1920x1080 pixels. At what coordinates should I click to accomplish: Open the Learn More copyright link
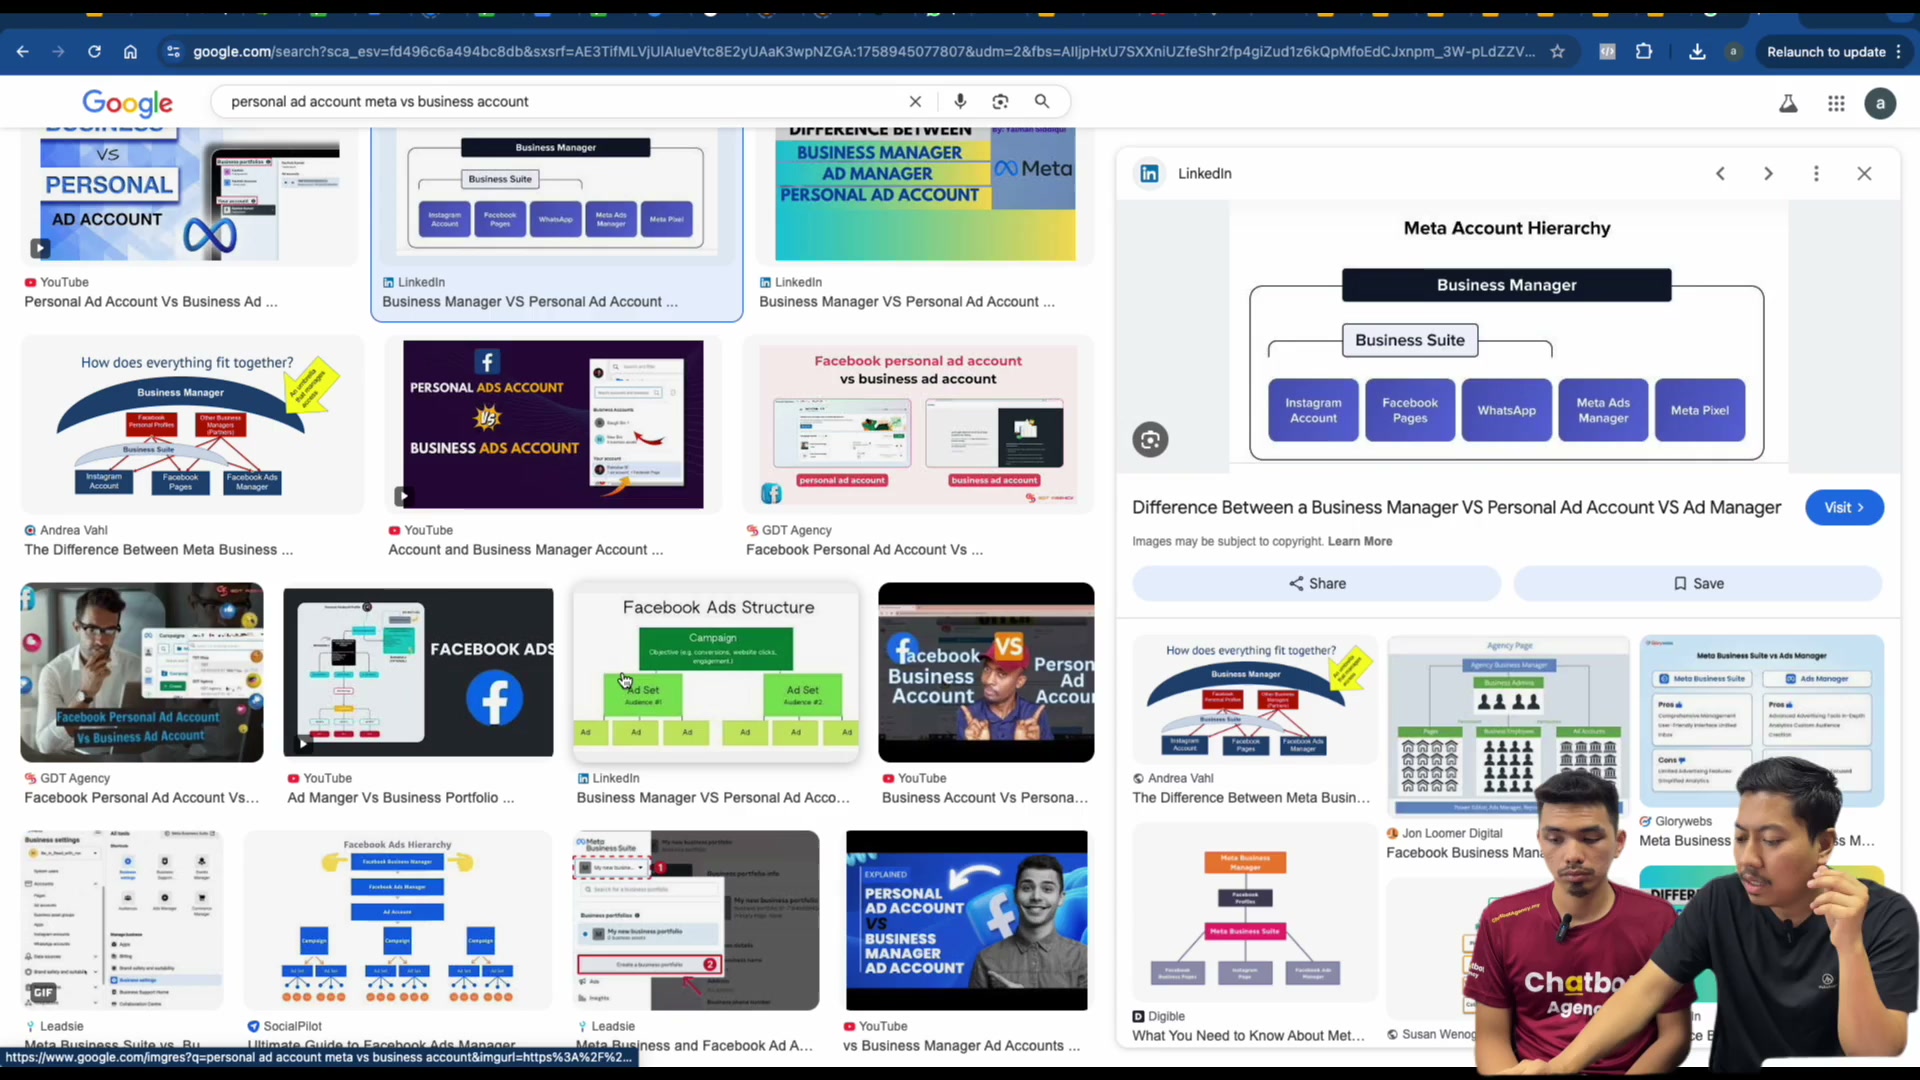coord(1359,541)
